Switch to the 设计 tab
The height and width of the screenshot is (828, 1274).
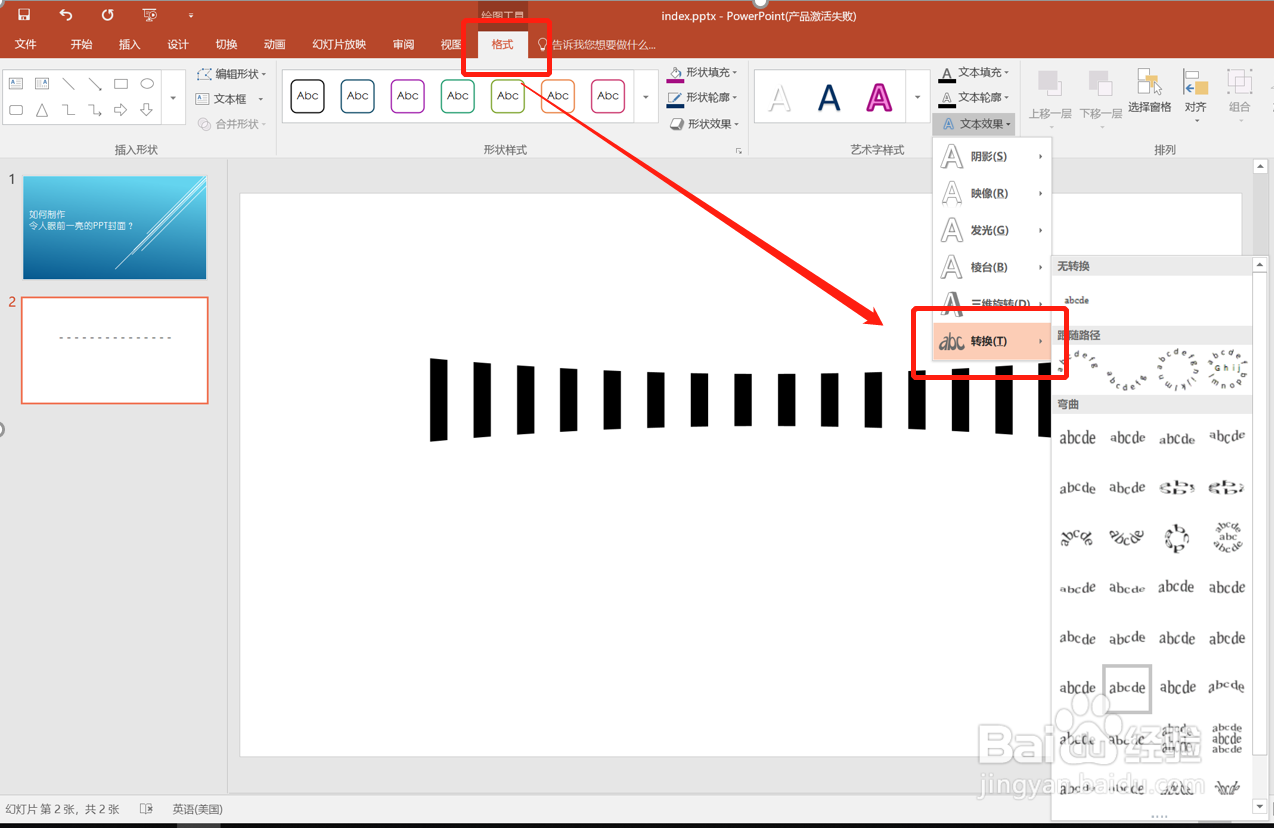click(x=178, y=45)
